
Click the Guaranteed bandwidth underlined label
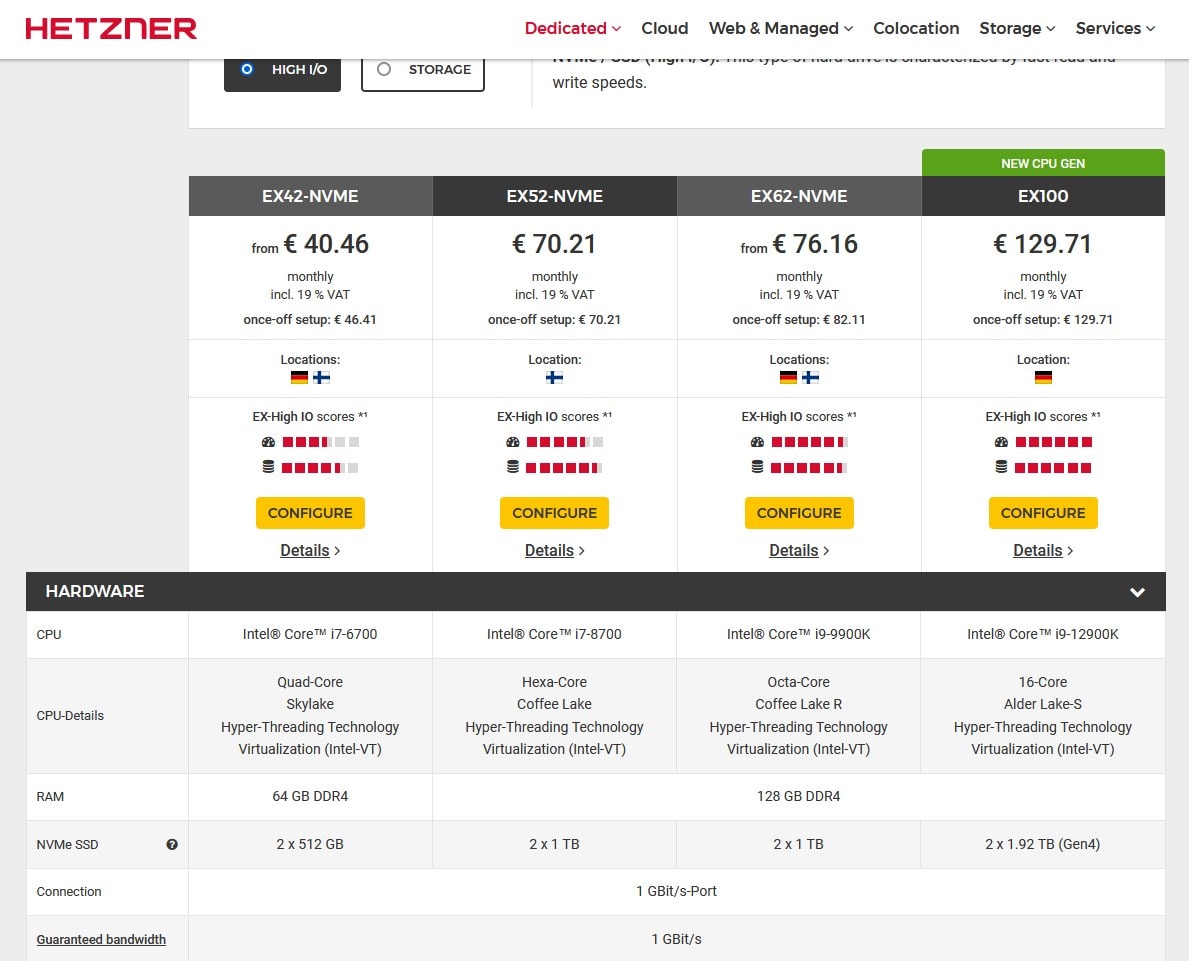pyautogui.click(x=101, y=939)
